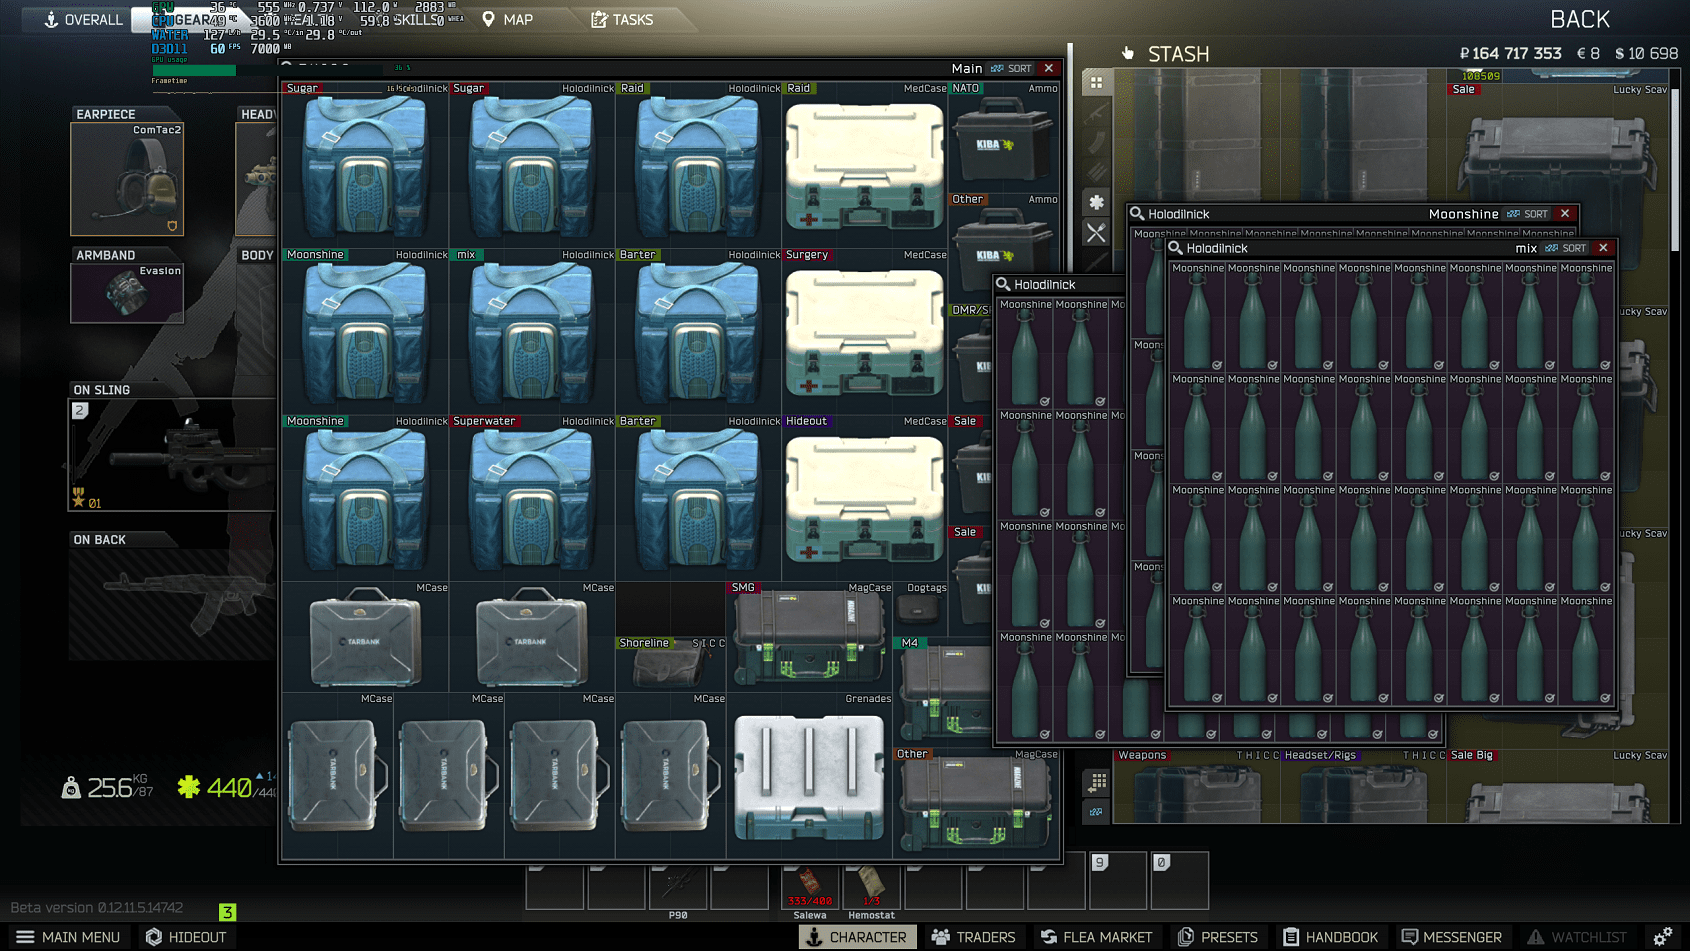
Task: Click the rouble balance 164 717 353
Action: [1510, 53]
